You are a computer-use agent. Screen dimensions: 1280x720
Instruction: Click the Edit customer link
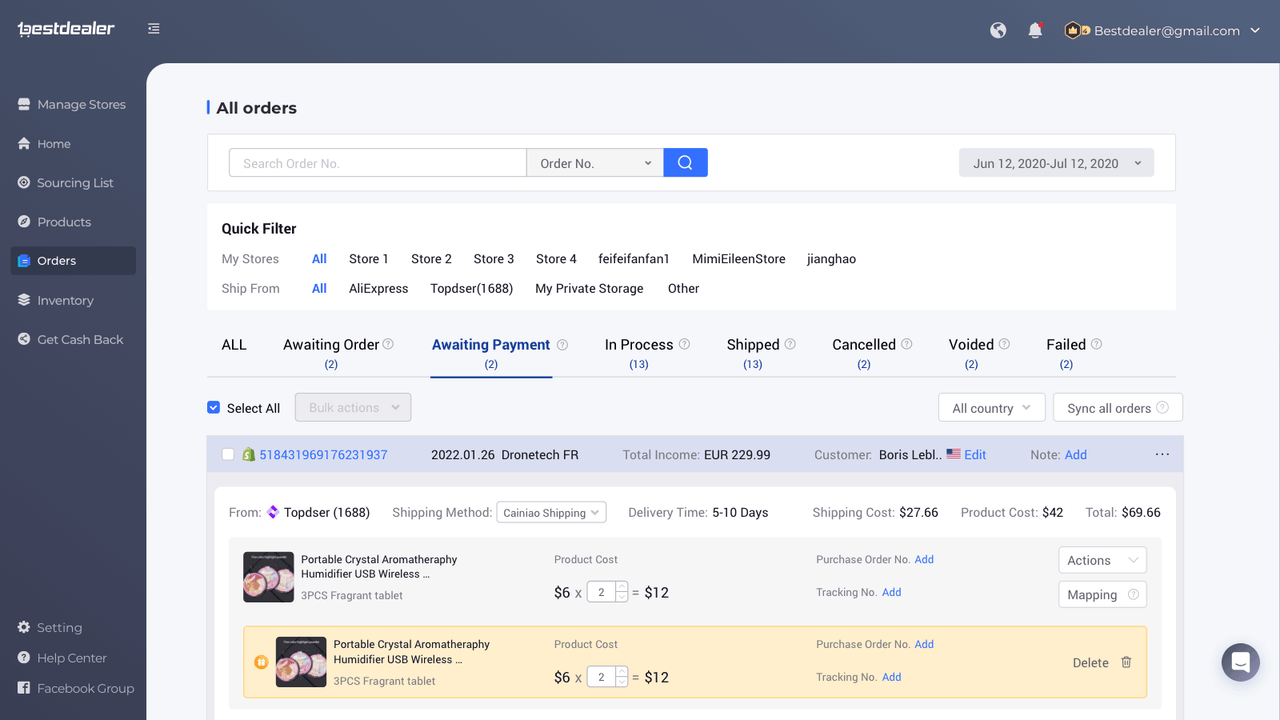(x=975, y=454)
